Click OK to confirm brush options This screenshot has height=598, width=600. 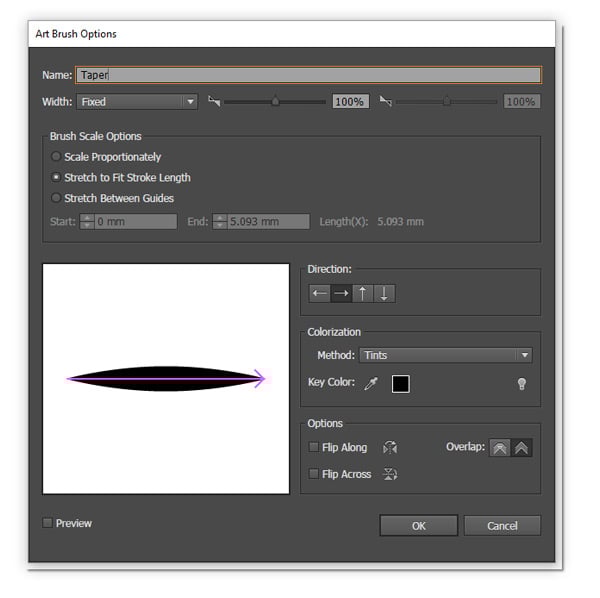click(419, 526)
